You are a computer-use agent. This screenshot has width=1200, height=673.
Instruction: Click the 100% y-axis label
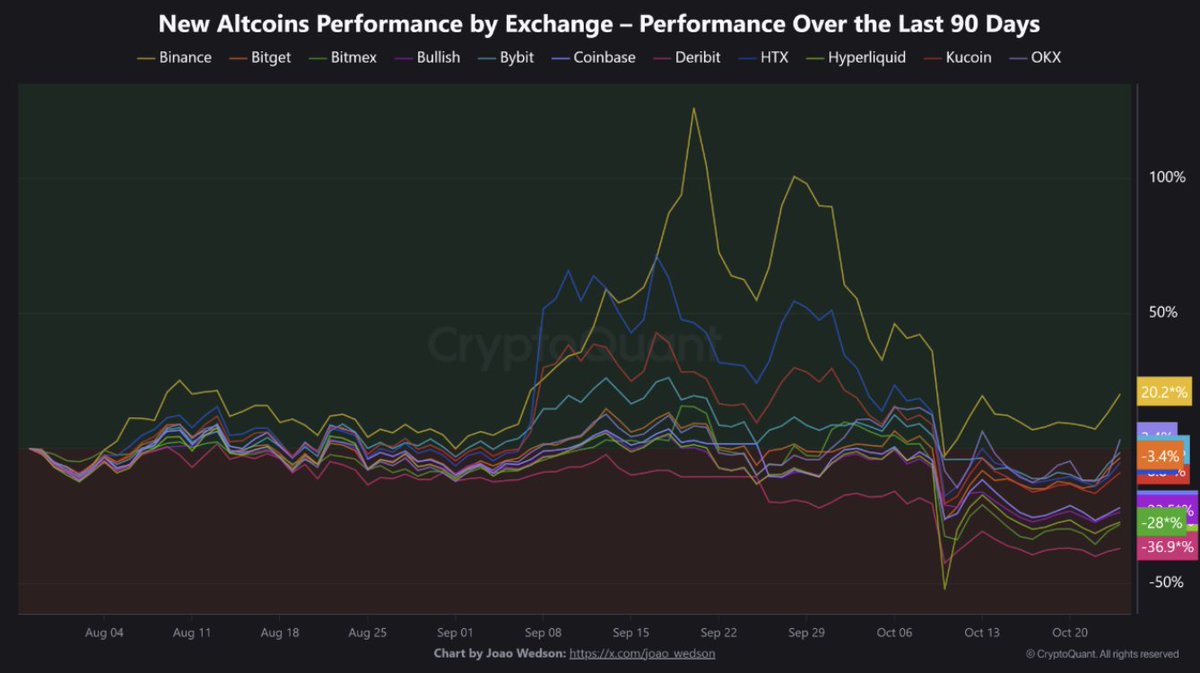pyautogui.click(x=1166, y=177)
